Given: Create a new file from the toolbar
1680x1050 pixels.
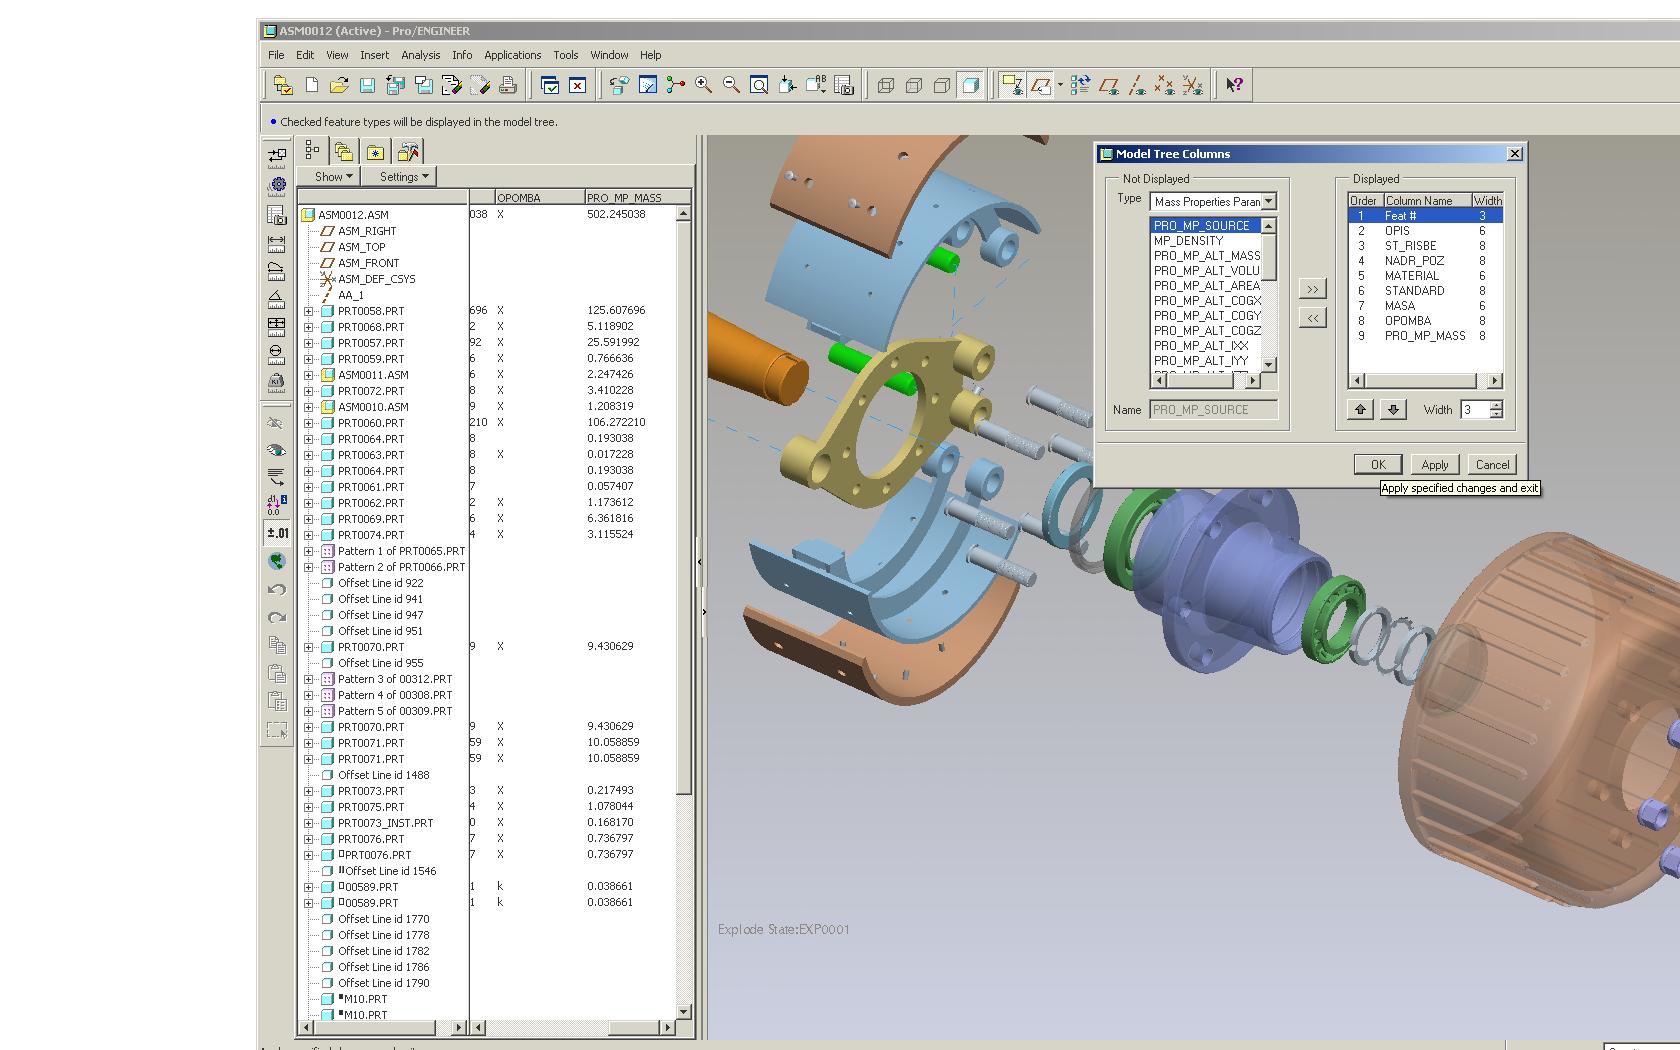Looking at the screenshot, I should tap(311, 85).
